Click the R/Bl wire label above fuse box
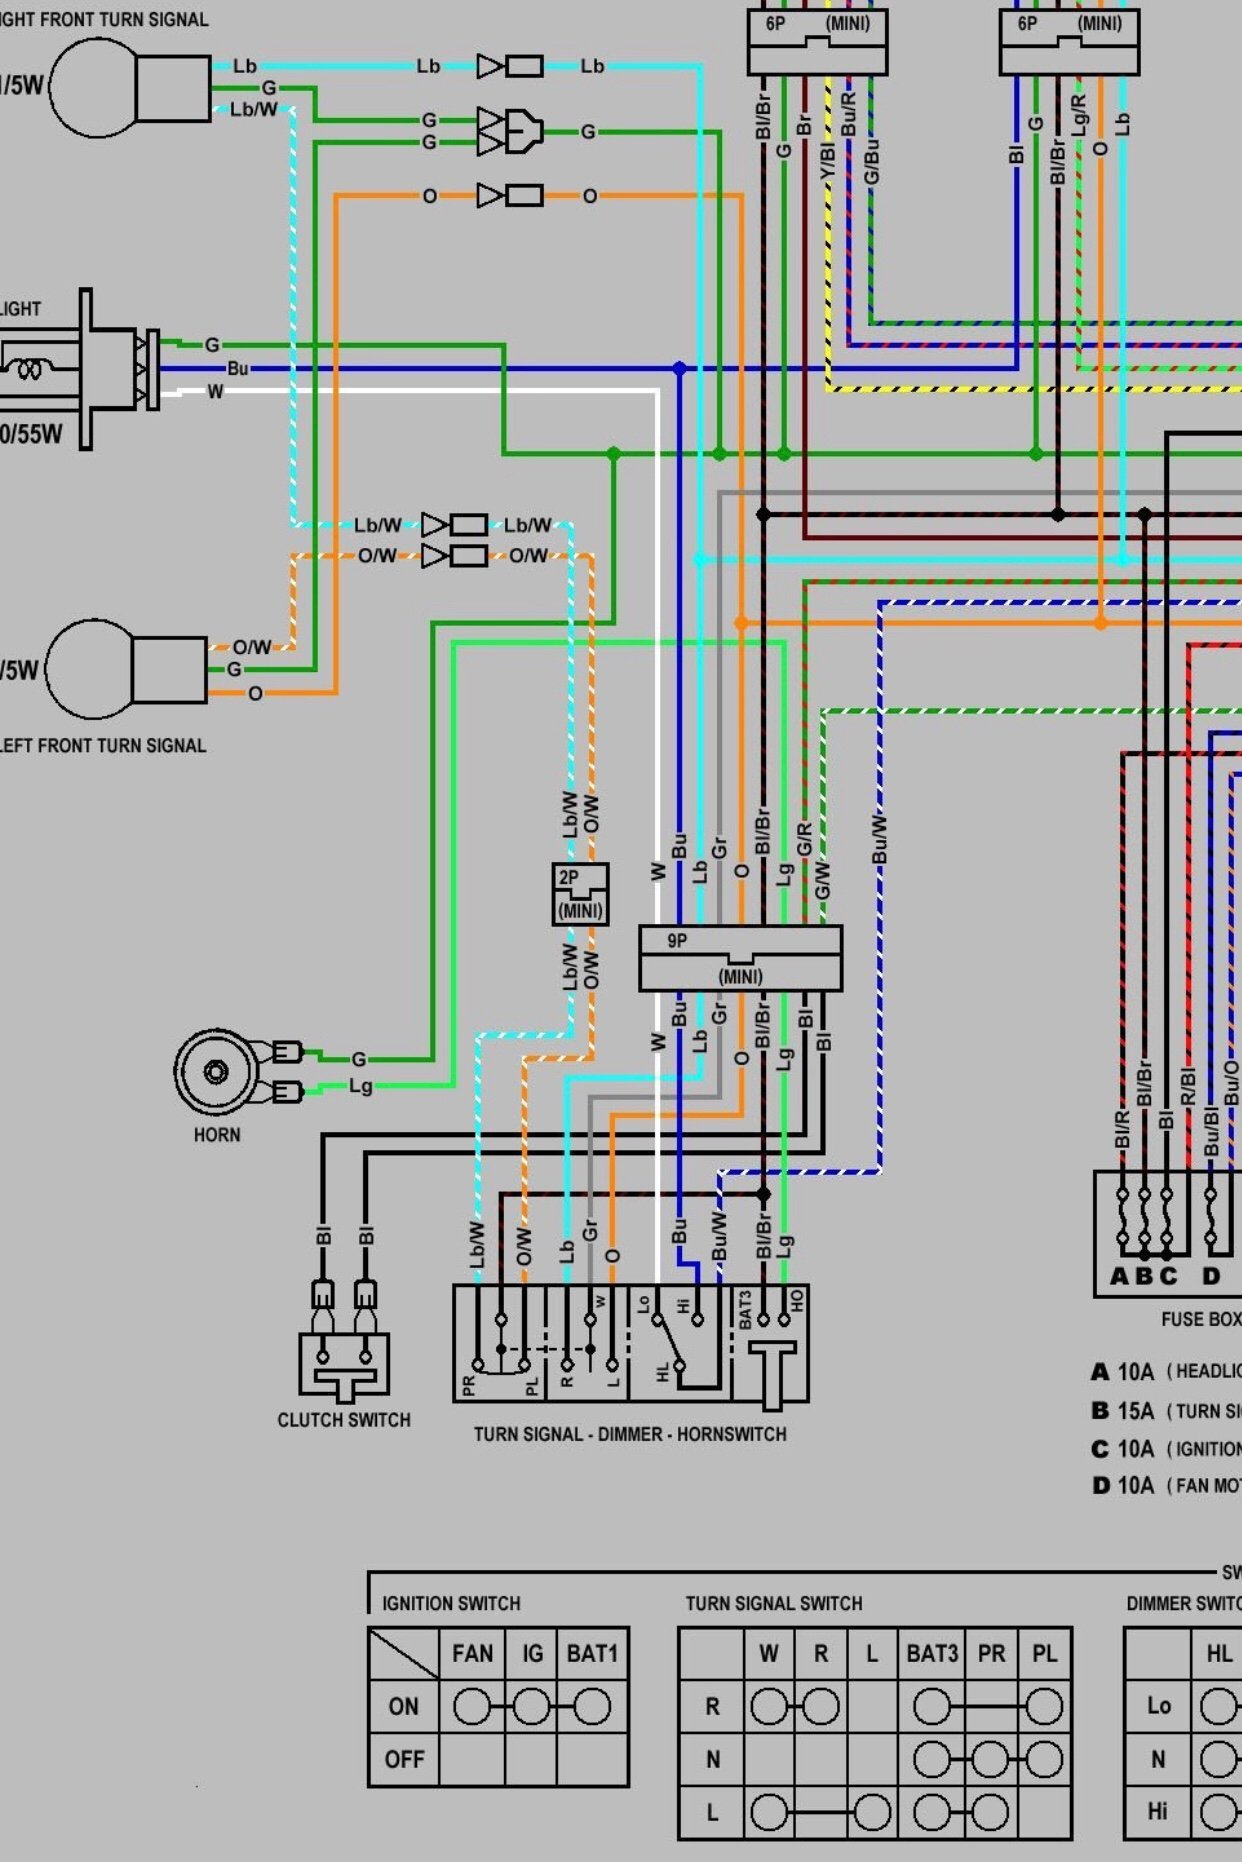Image resolution: width=1242 pixels, height=1862 pixels. [x=1188, y=1086]
